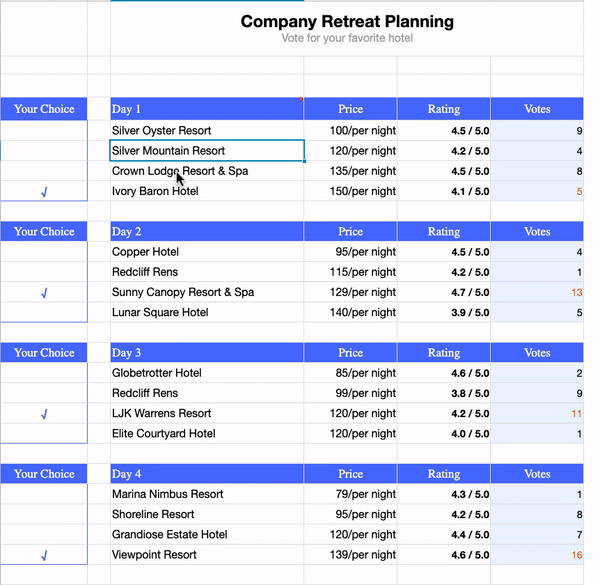The image size is (600, 585).
Task: Uncheck the Viewpoint Resort choice checkmark
Action: coord(44,555)
